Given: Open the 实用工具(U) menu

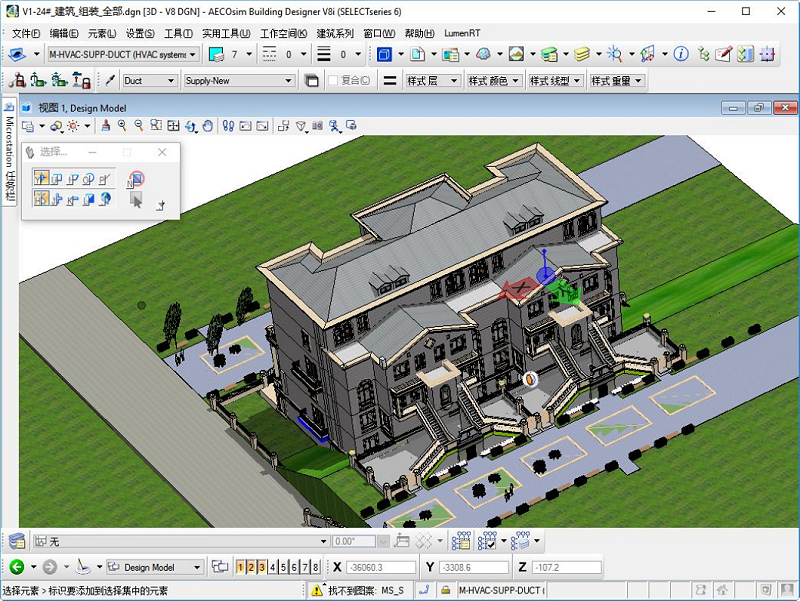Looking at the screenshot, I should [226, 33].
